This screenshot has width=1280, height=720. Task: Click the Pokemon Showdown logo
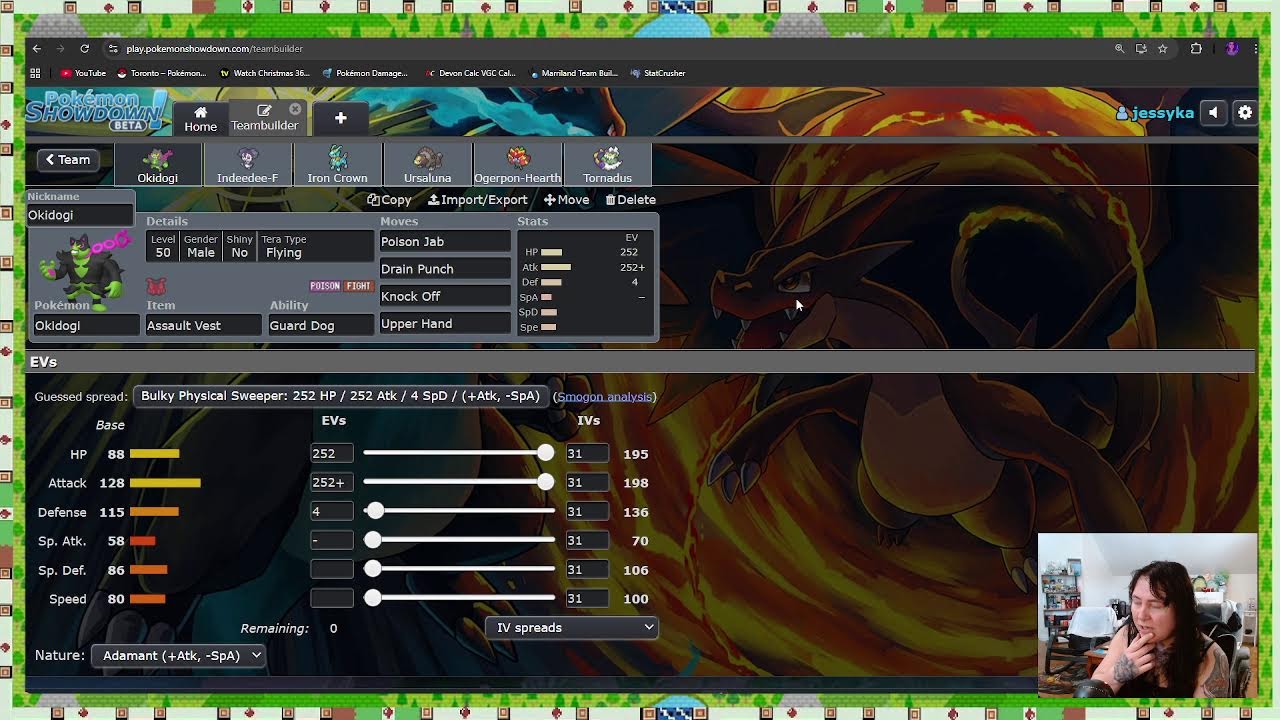(97, 111)
